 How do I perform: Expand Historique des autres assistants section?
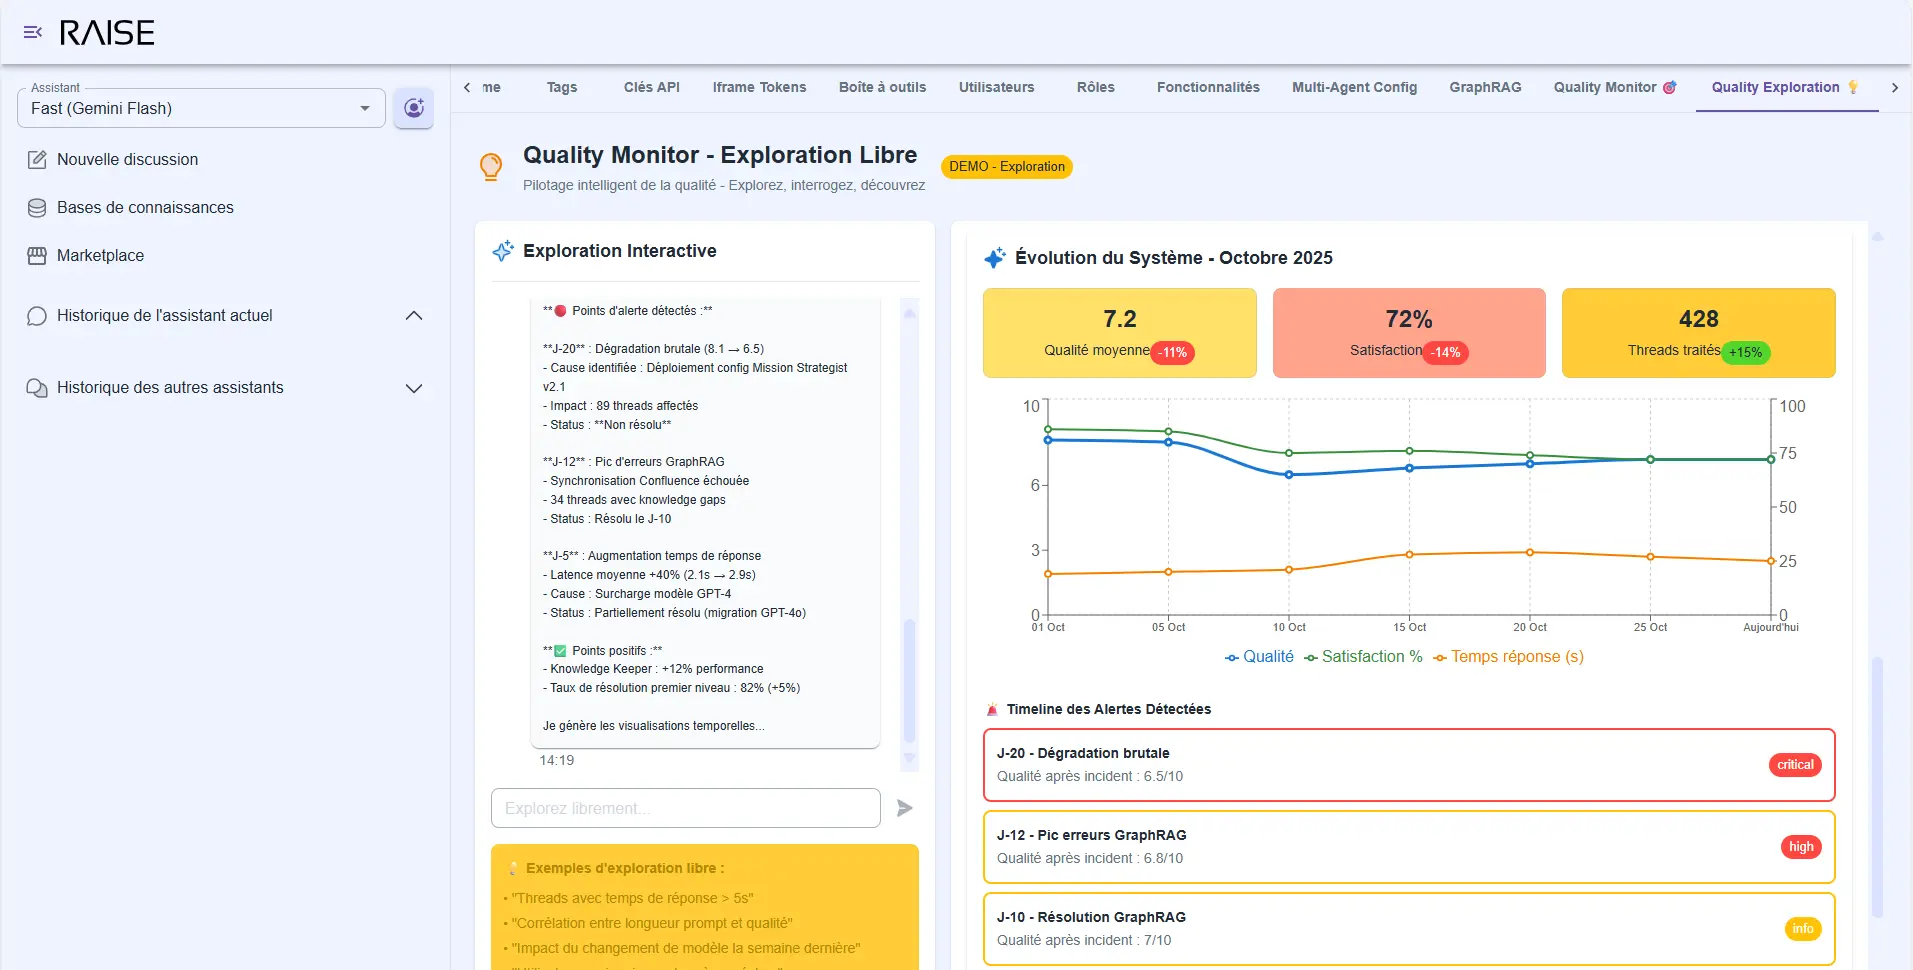click(x=413, y=388)
